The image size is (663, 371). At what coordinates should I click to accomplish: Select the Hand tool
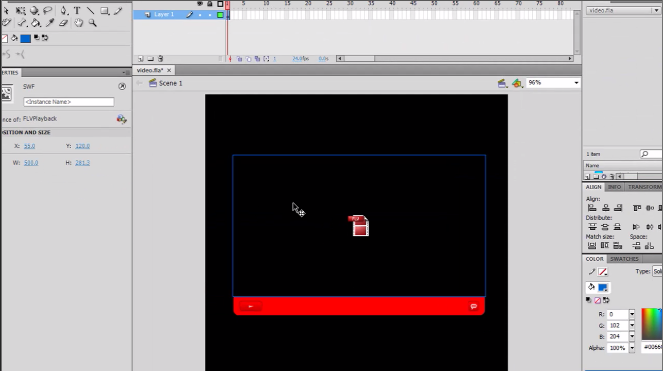(79, 23)
